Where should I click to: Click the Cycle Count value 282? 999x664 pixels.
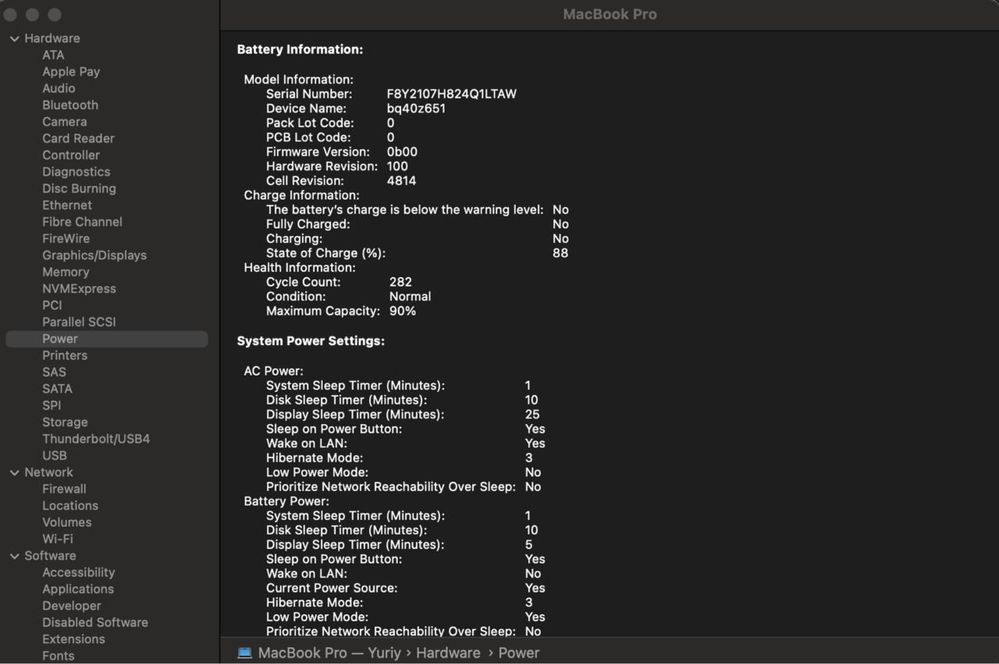(401, 282)
